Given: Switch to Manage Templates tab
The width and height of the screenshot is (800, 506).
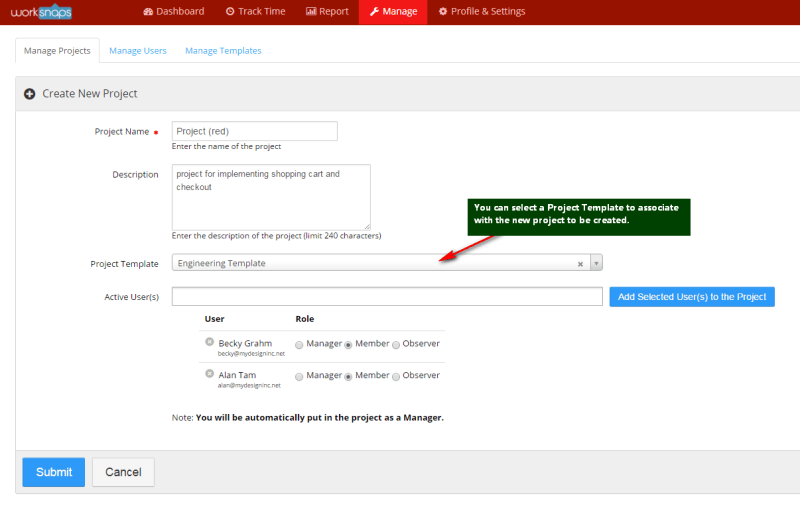Looking at the screenshot, I should click(x=223, y=50).
